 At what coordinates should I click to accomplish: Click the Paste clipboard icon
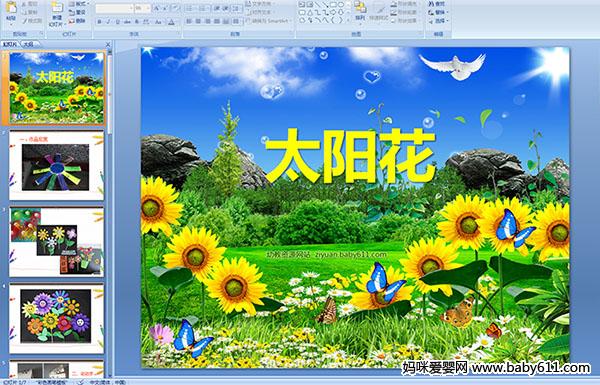11,8
